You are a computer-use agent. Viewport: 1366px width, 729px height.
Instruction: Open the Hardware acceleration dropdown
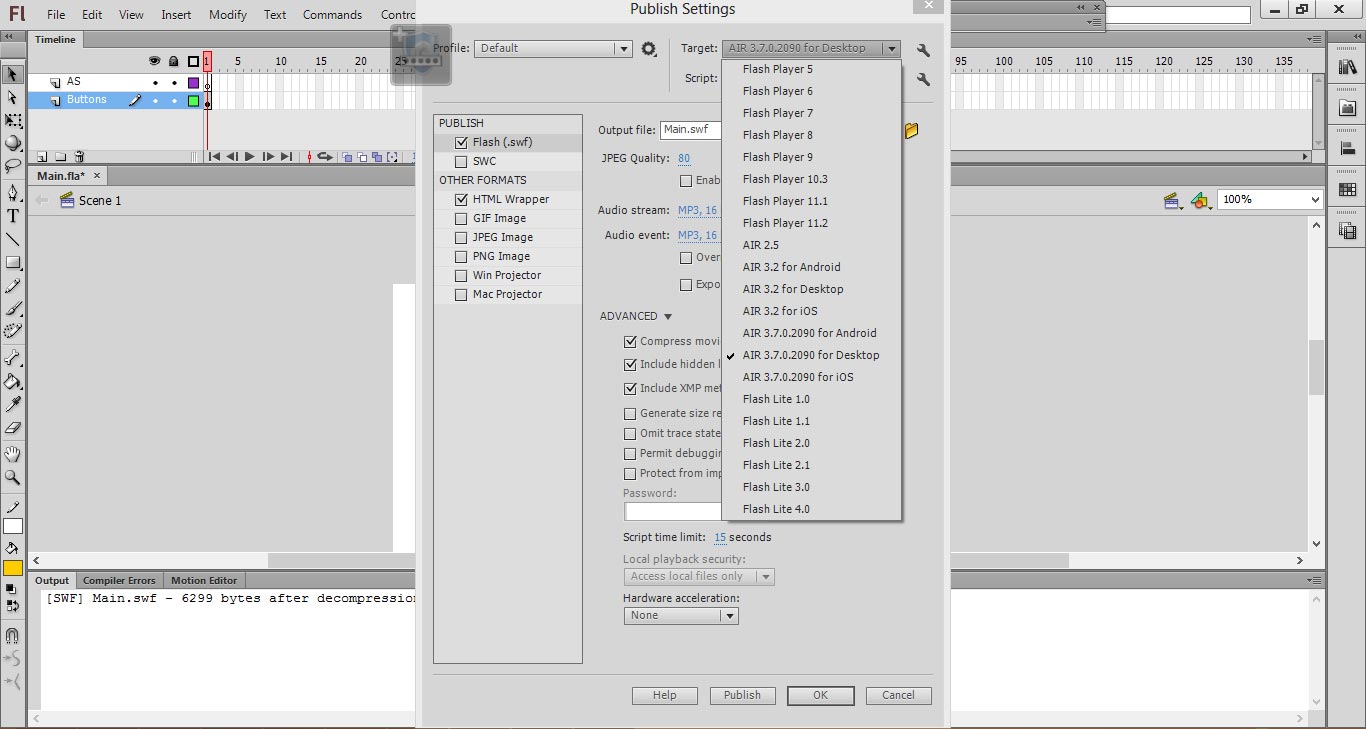[x=681, y=616]
